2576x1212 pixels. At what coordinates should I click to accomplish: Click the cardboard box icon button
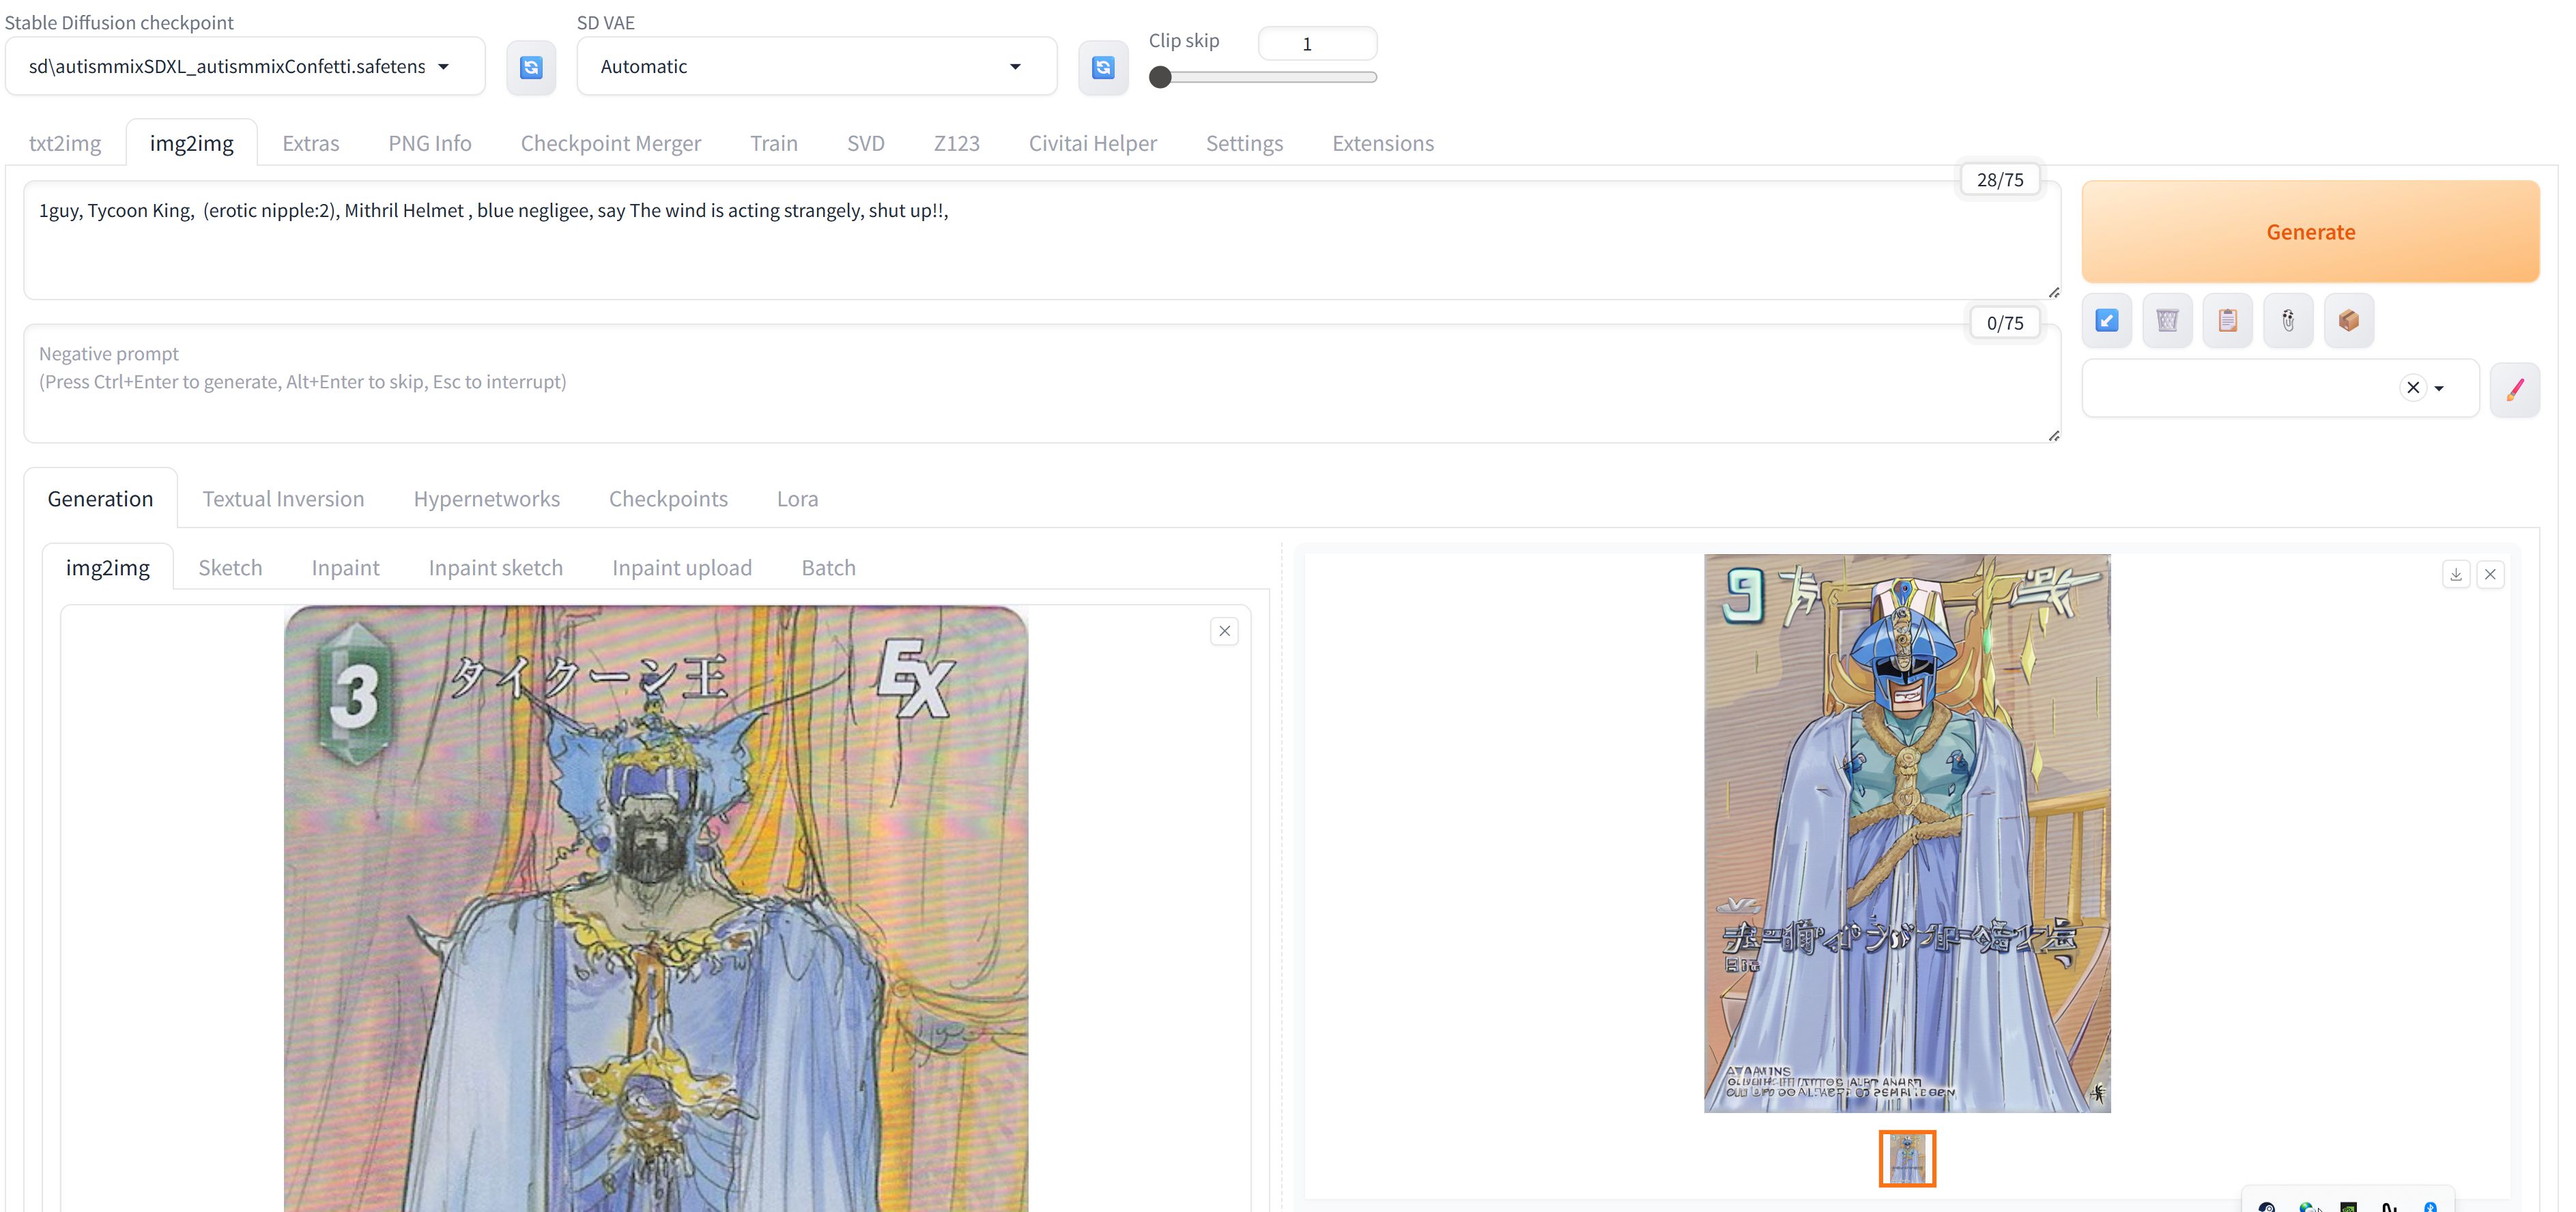[x=2348, y=321]
